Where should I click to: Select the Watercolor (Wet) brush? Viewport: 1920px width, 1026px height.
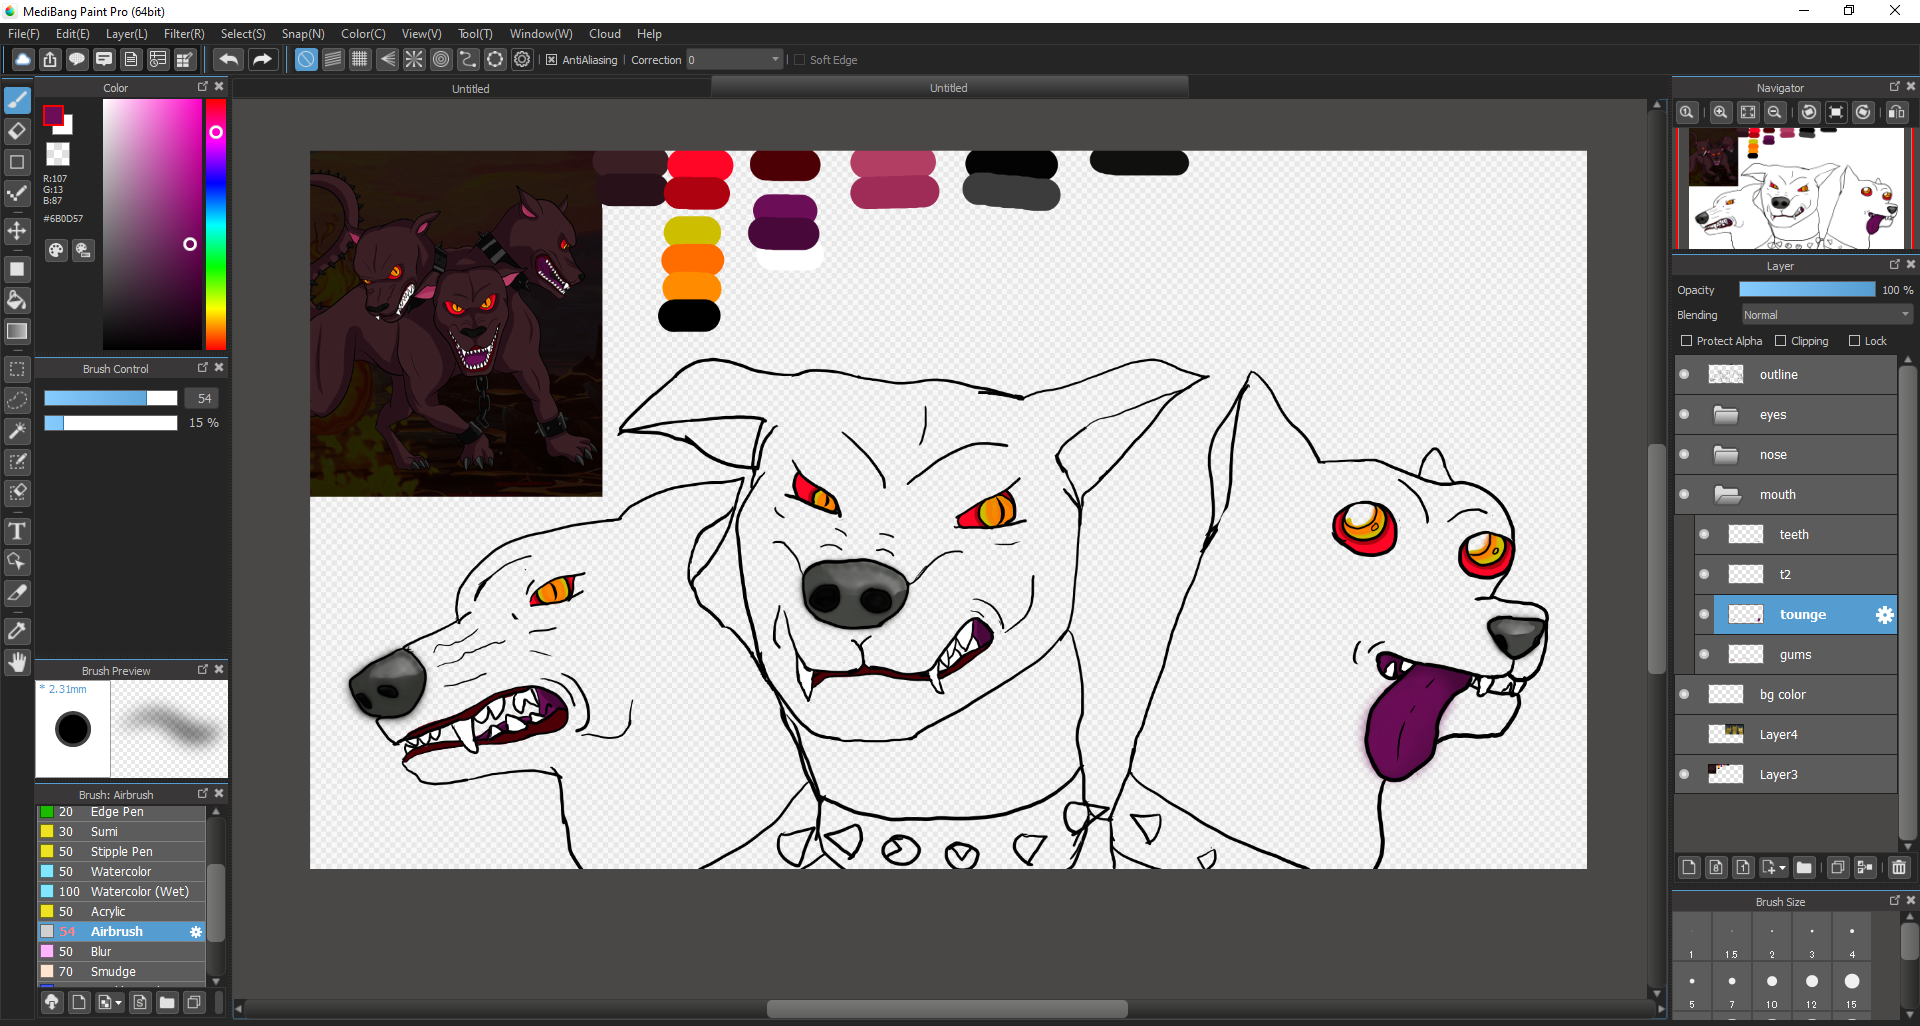click(x=121, y=892)
